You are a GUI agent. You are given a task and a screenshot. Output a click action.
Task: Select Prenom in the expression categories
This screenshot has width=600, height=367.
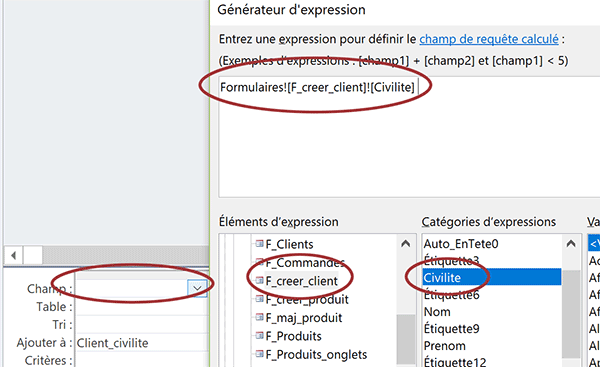click(444, 345)
